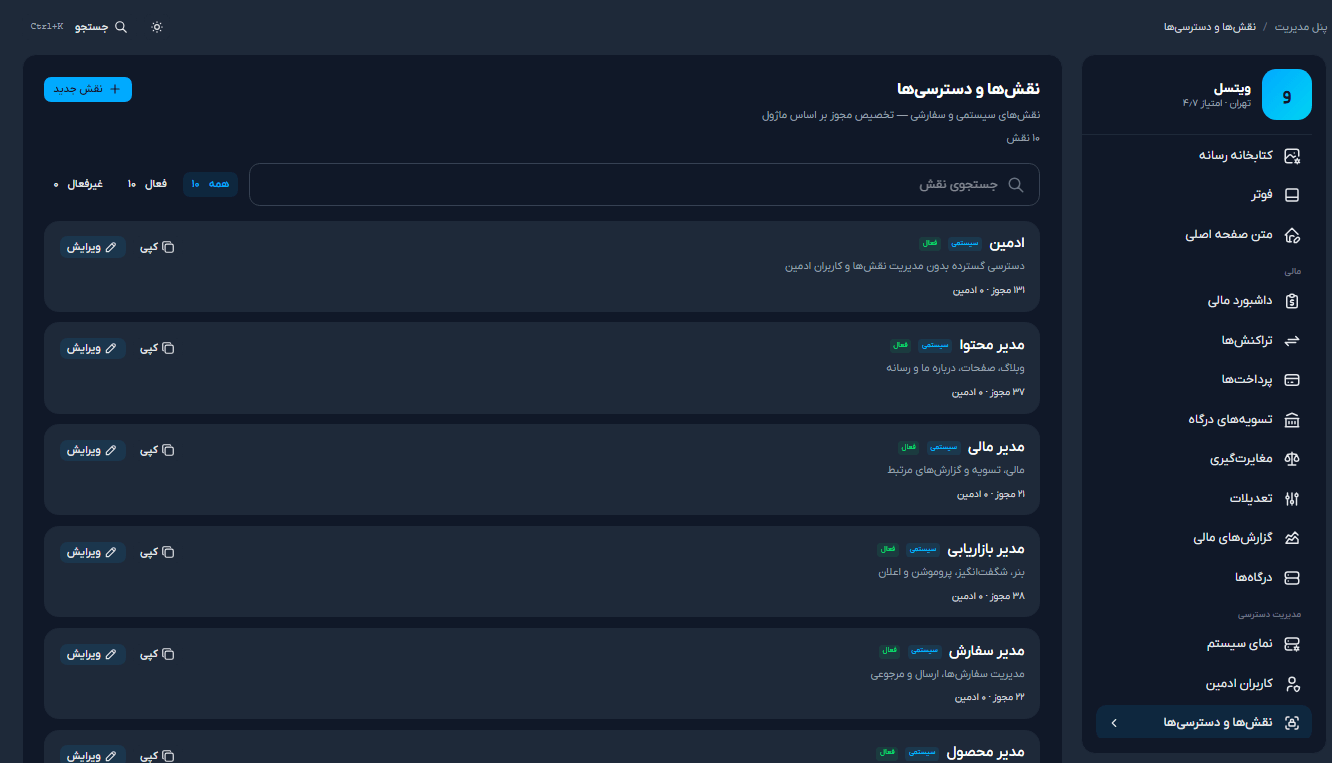Click the role search input field
The height and width of the screenshot is (763, 1332).
[x=644, y=184]
